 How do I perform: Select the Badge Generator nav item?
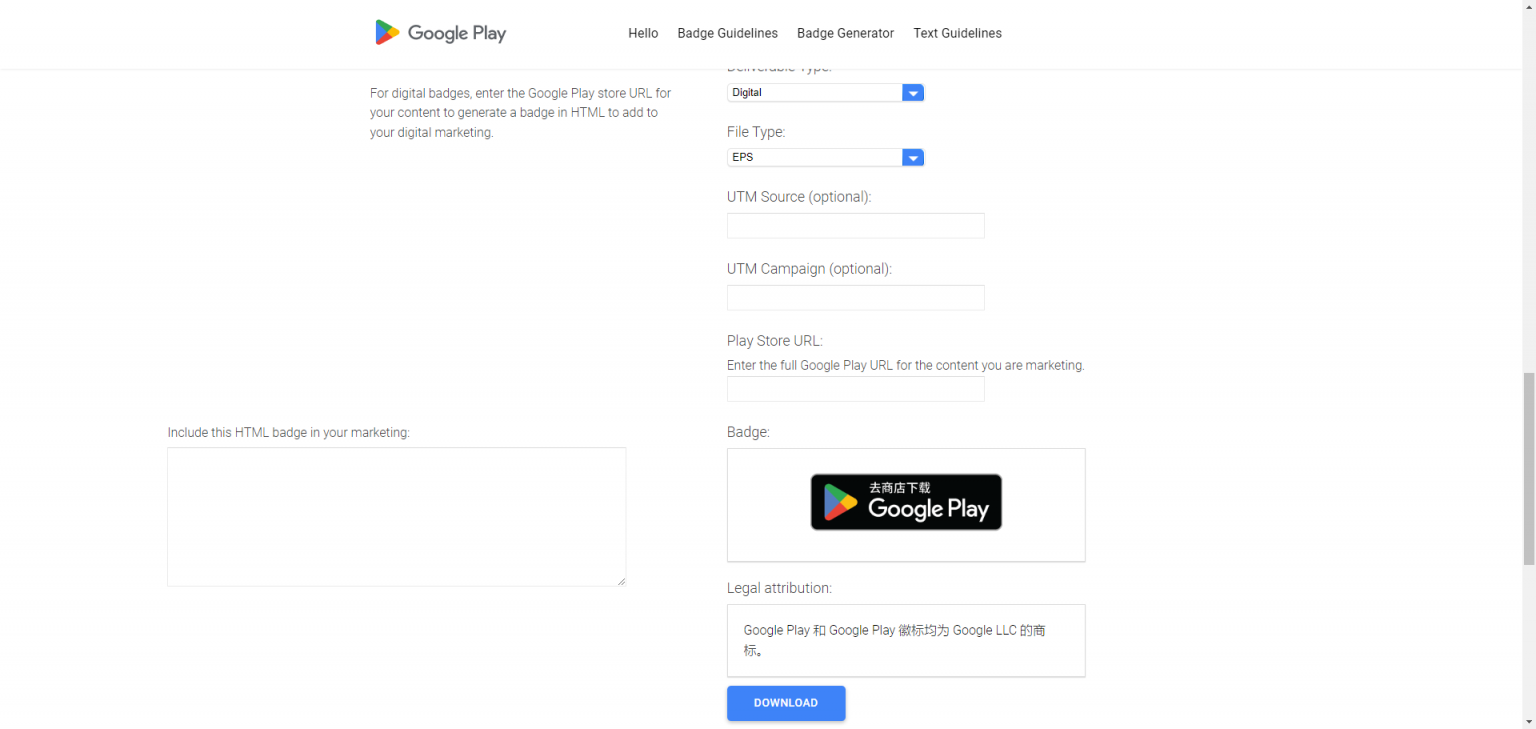845,33
